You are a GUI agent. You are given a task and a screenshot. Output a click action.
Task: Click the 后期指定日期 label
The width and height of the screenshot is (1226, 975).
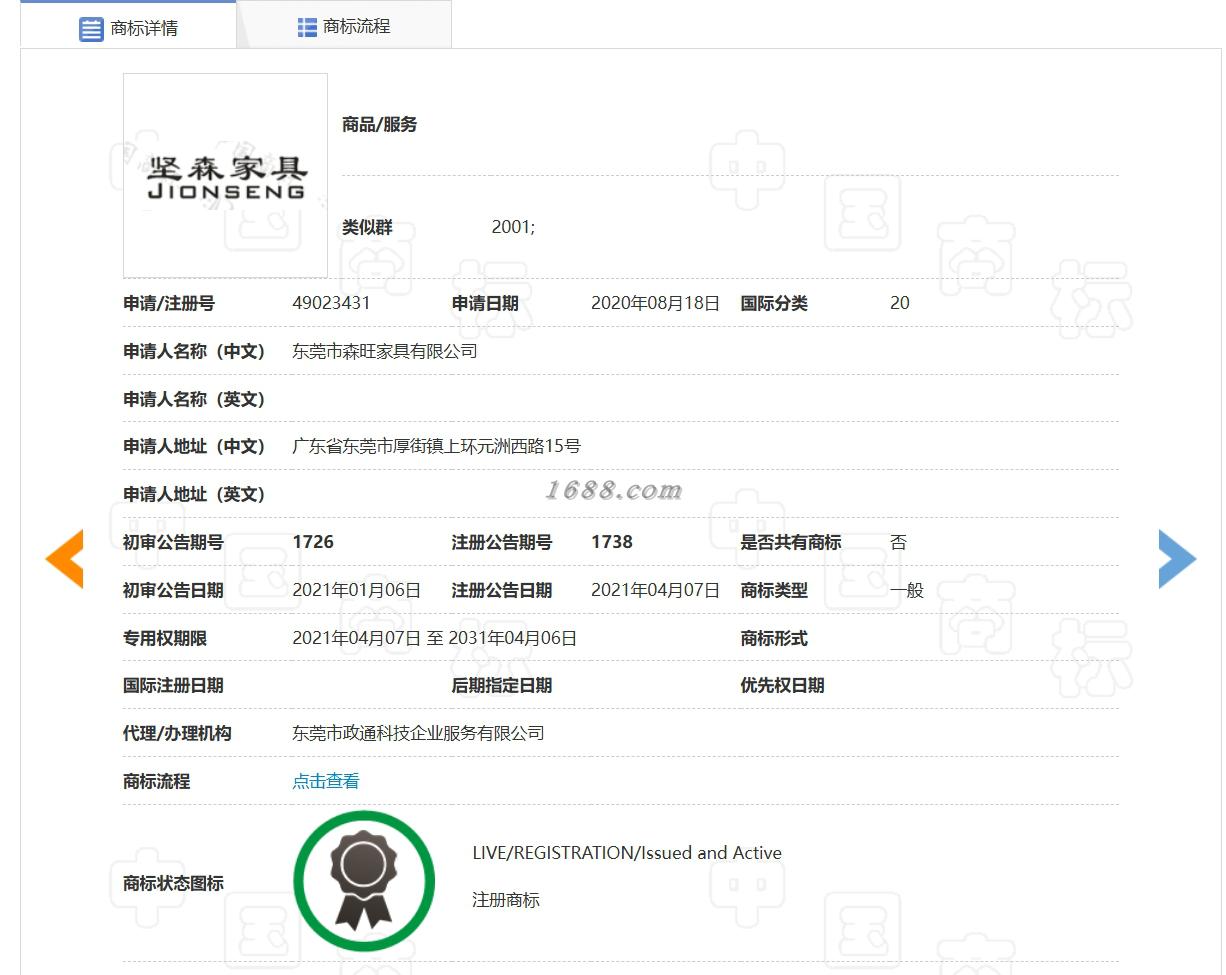coord(502,685)
